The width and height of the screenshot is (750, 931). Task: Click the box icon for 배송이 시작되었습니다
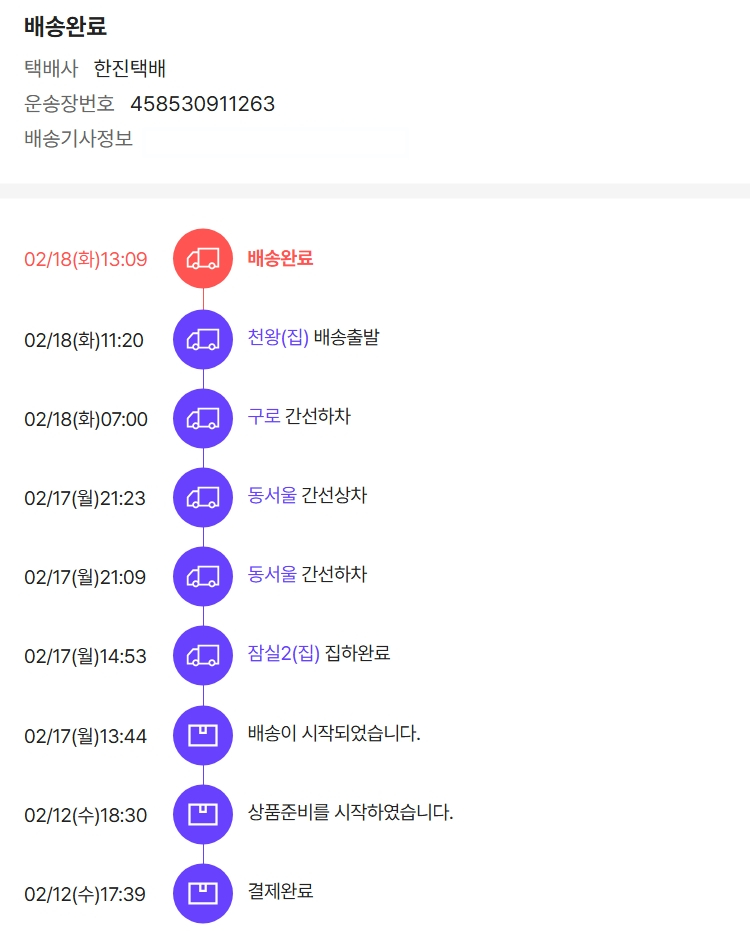pos(203,736)
